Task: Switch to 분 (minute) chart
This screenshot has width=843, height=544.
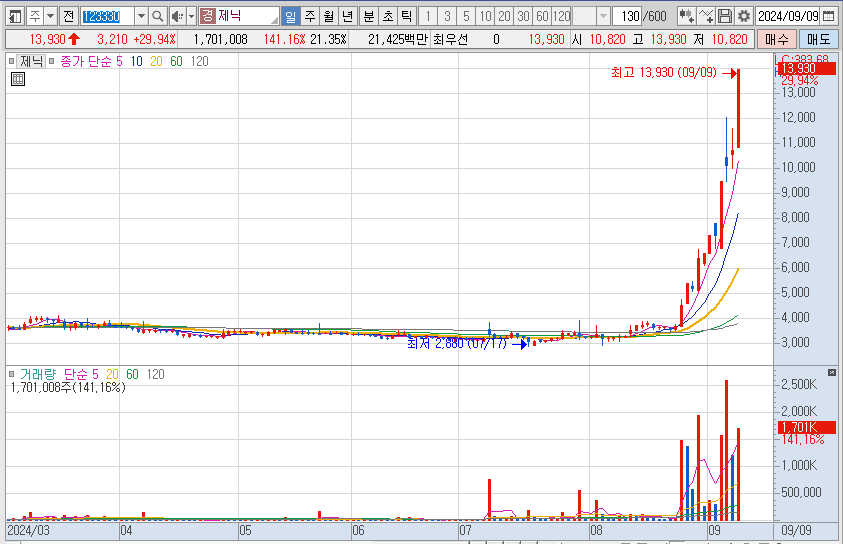Action: coord(369,16)
